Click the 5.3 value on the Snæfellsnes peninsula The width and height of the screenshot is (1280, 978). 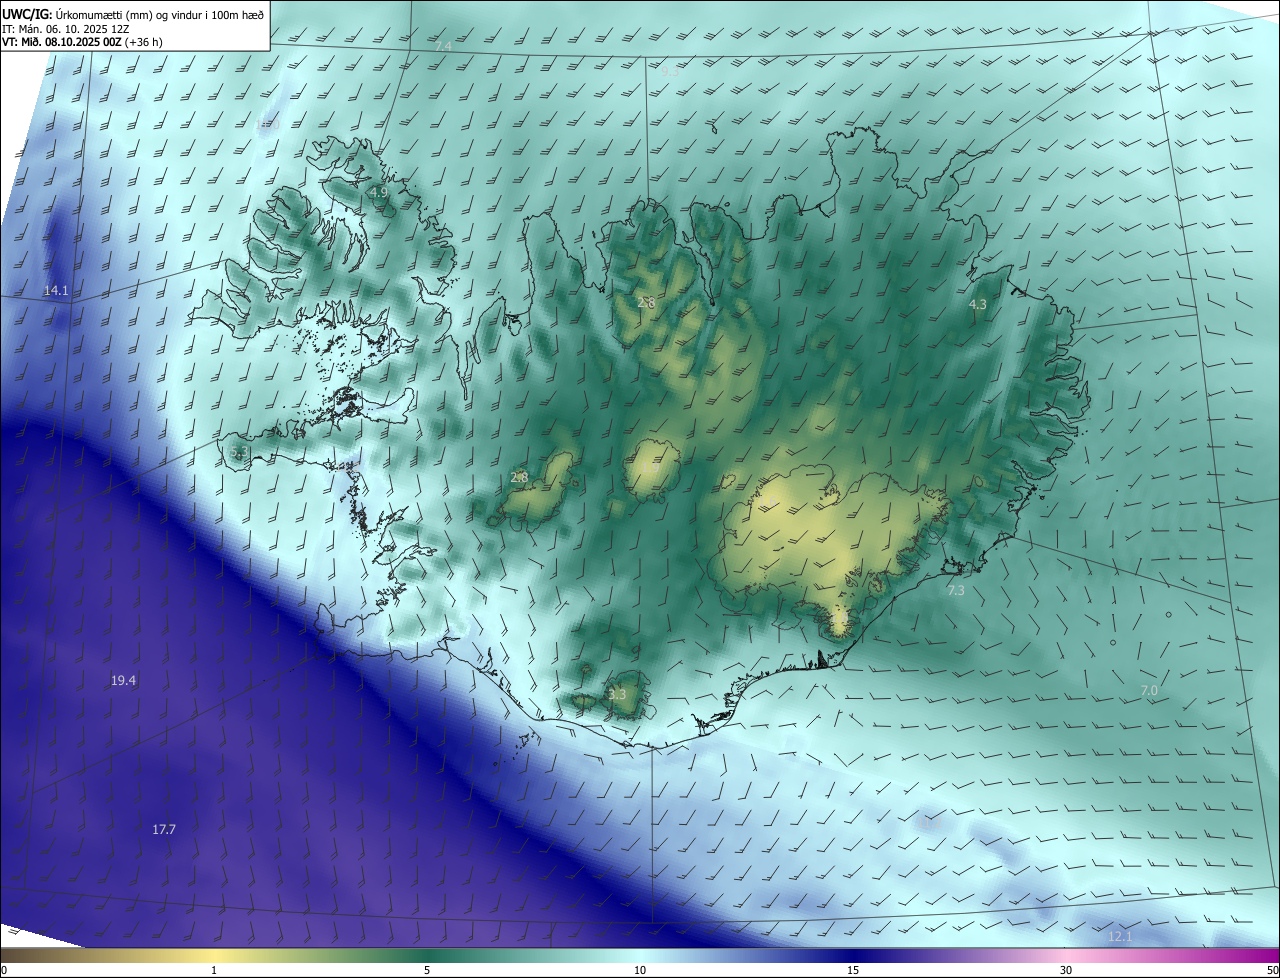(239, 452)
